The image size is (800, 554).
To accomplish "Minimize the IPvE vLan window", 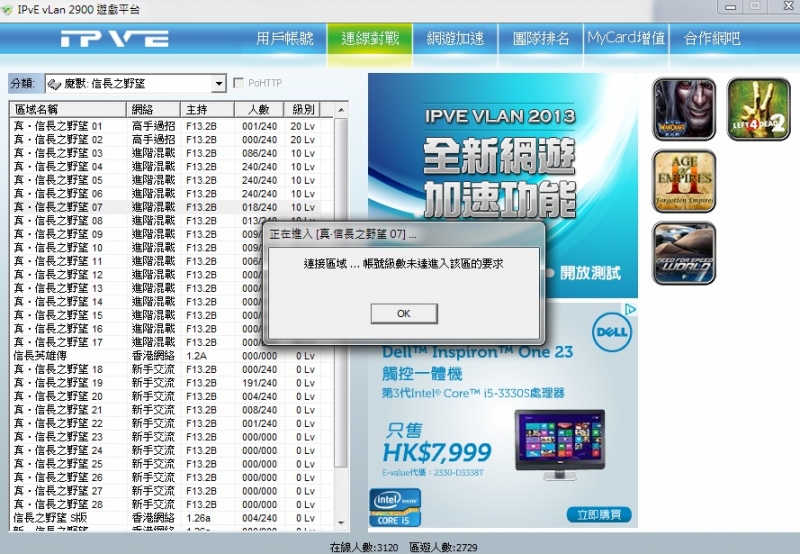I will point(730,7).
